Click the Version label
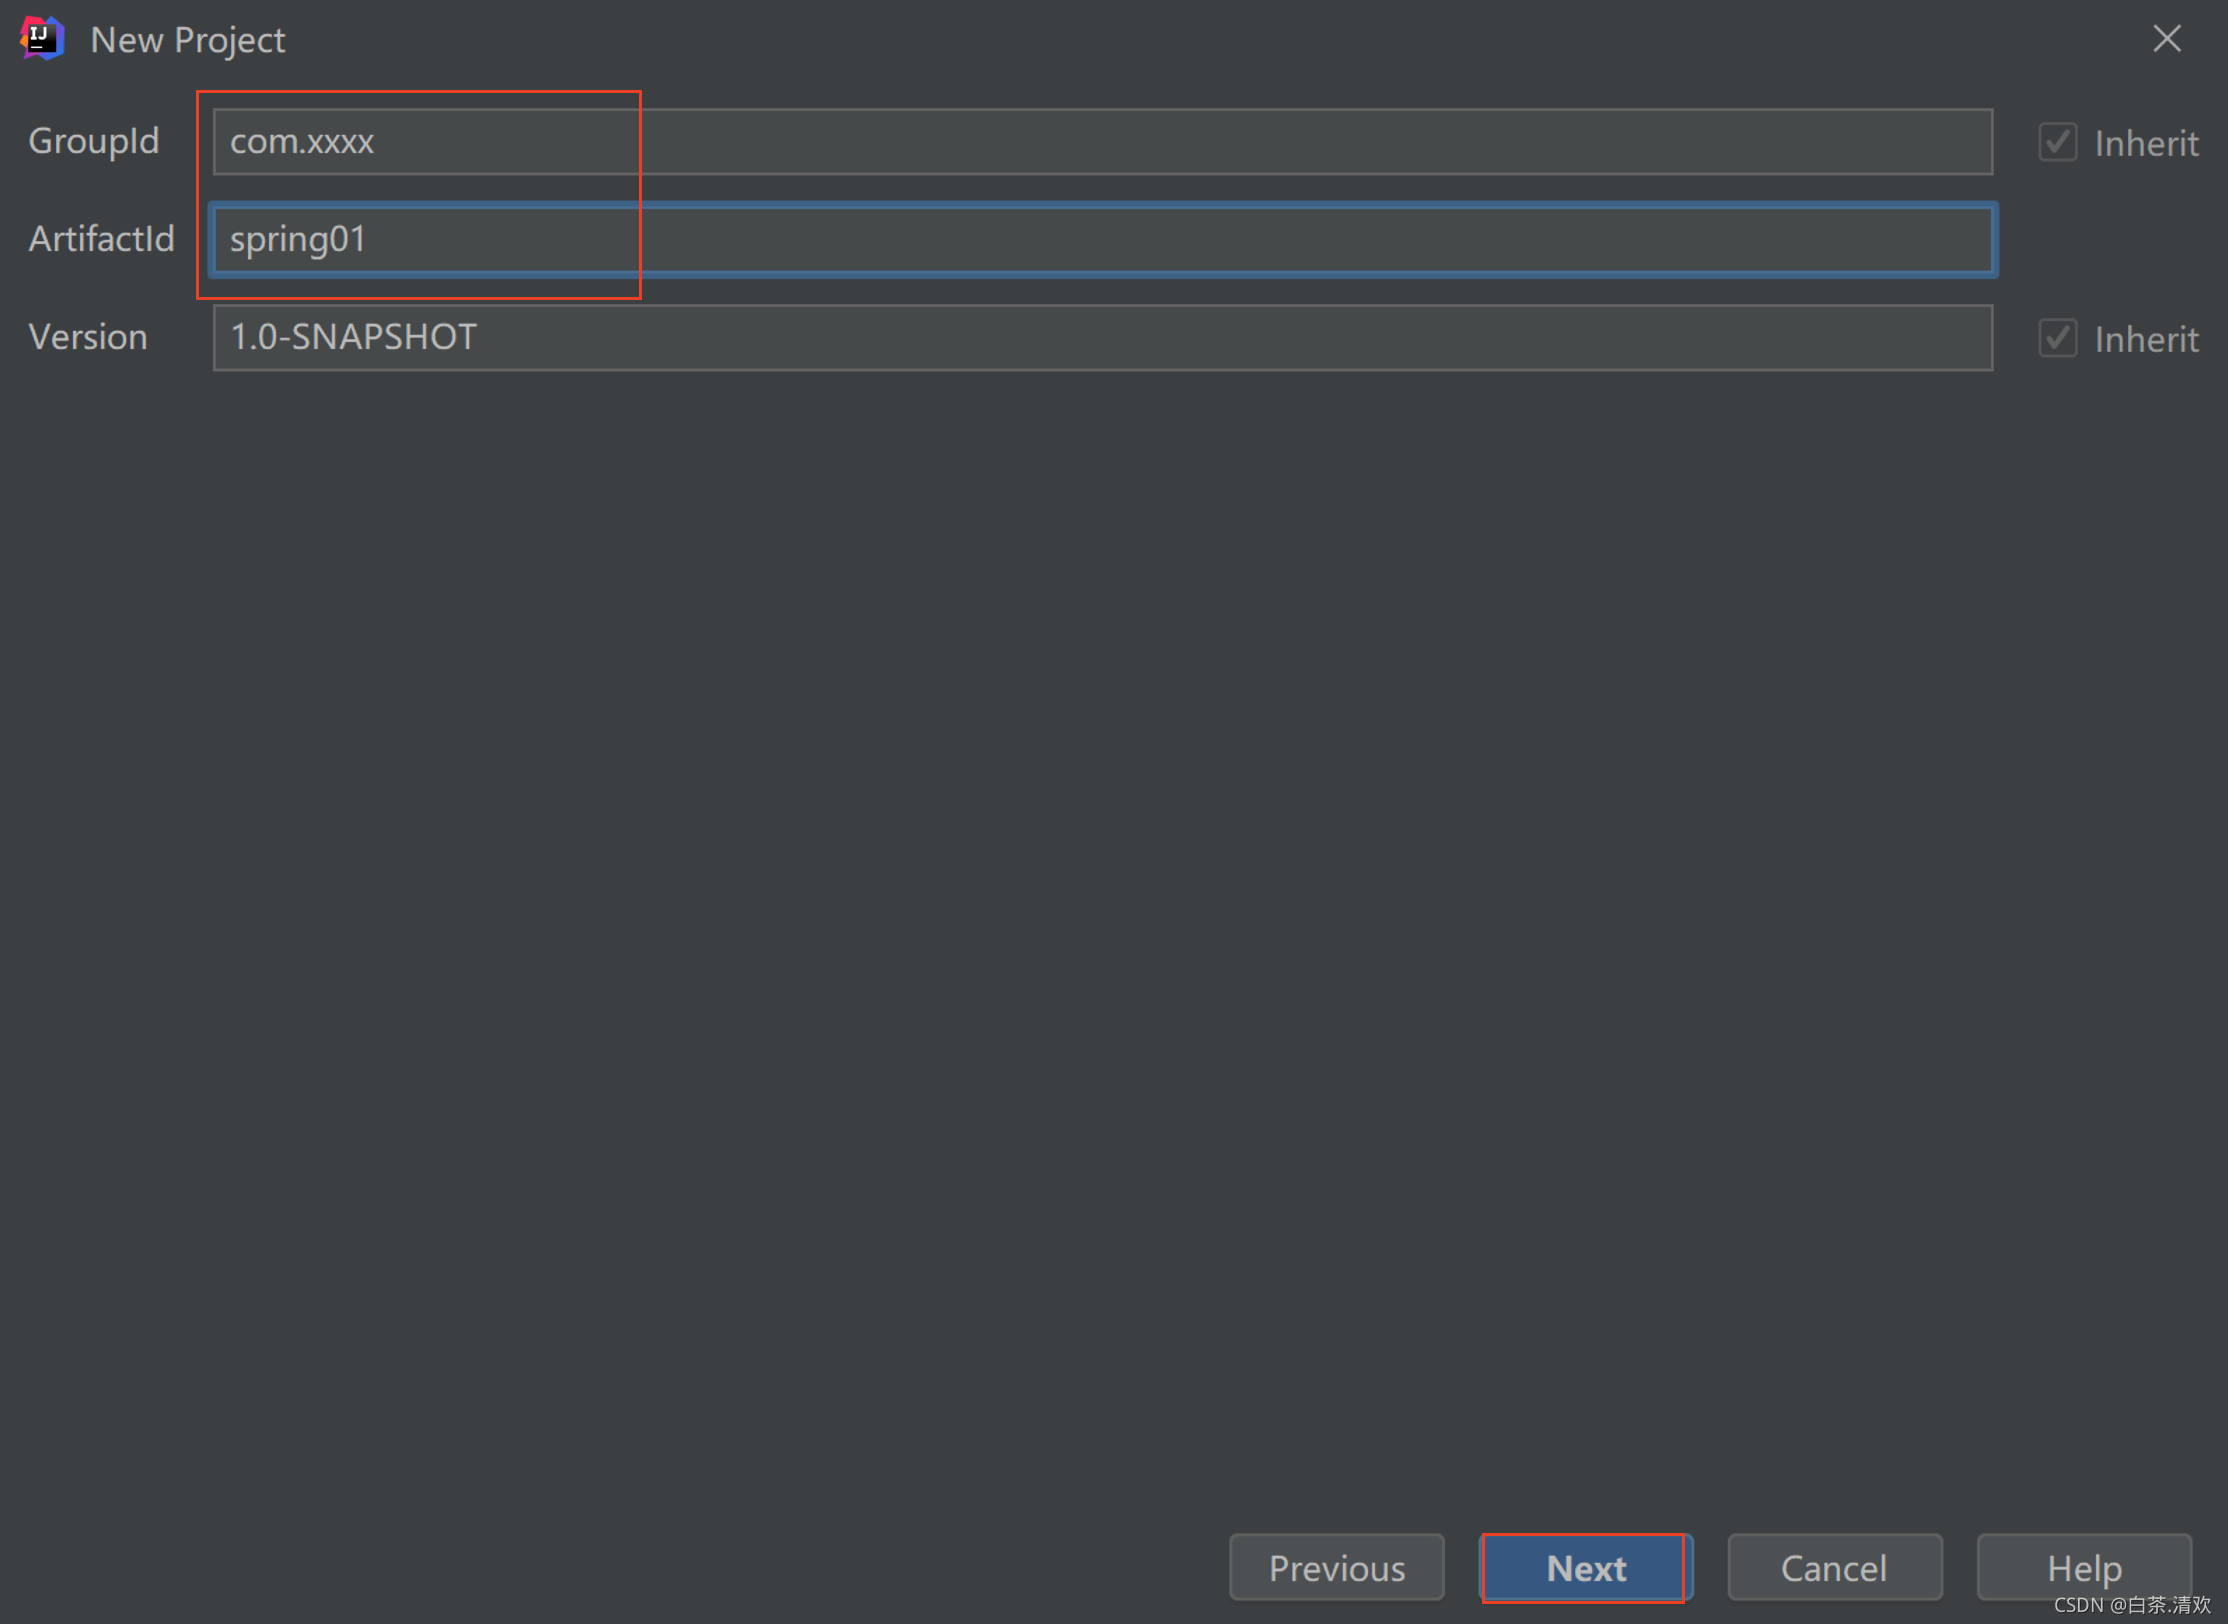Image resolution: width=2228 pixels, height=1624 pixels. 88,337
